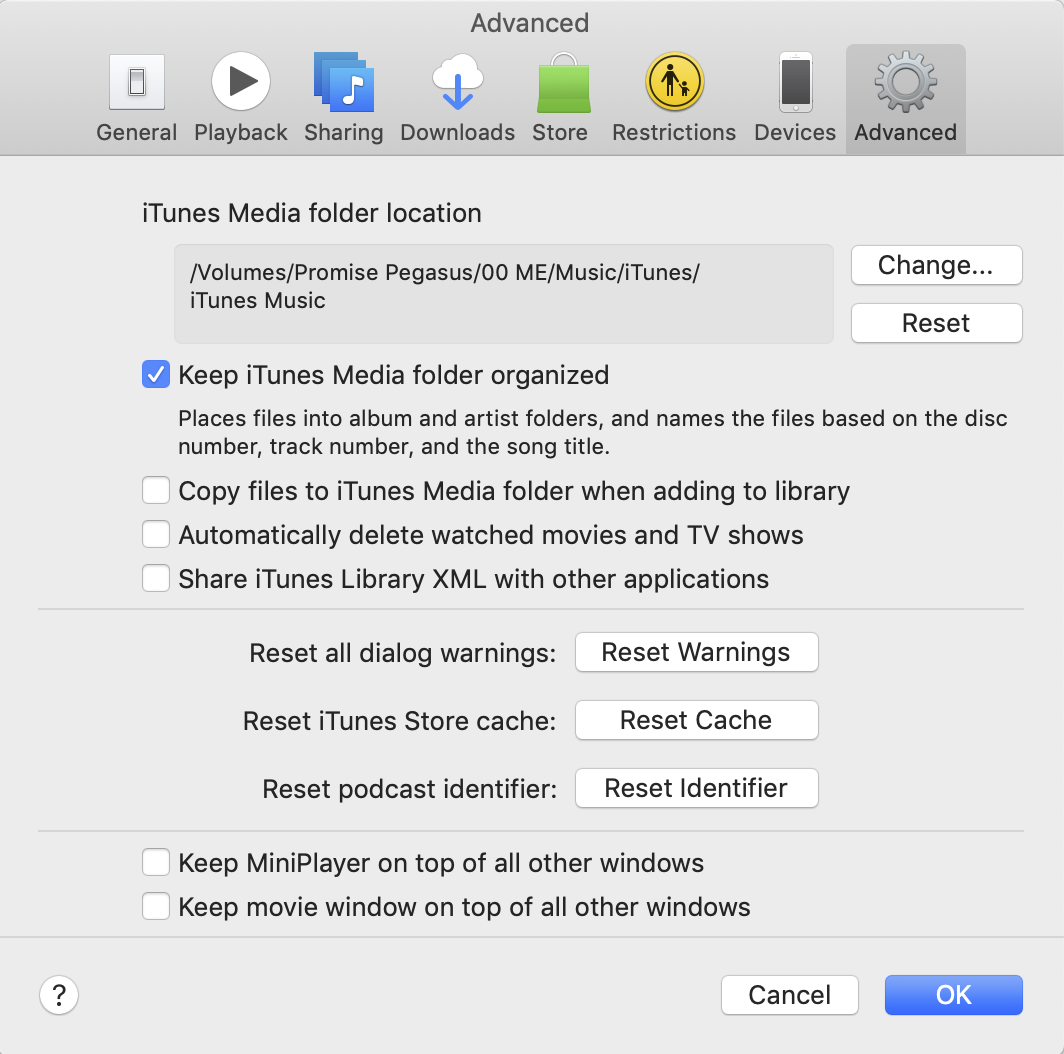Image resolution: width=1064 pixels, height=1054 pixels.
Task: Click the Reset Warnings button
Action: tap(696, 652)
